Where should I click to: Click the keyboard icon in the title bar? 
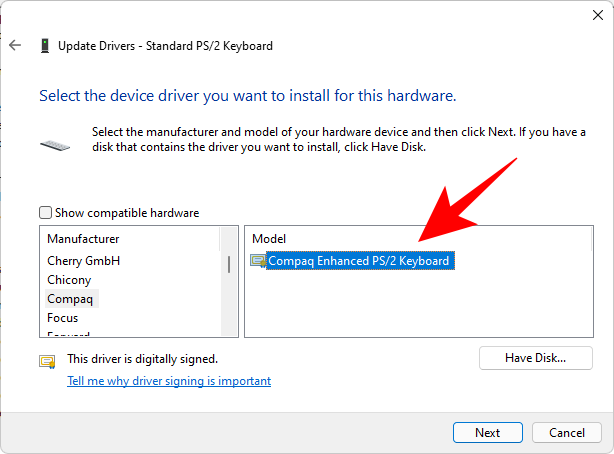(44, 46)
